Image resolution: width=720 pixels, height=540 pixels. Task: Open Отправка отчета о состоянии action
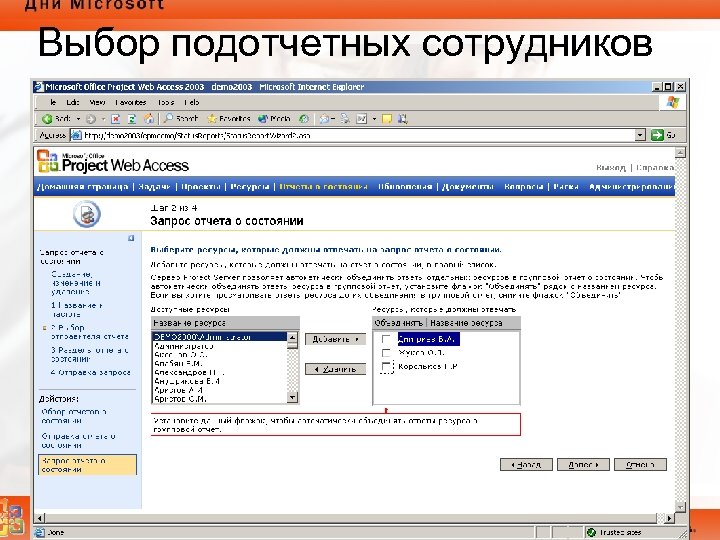click(x=78, y=440)
